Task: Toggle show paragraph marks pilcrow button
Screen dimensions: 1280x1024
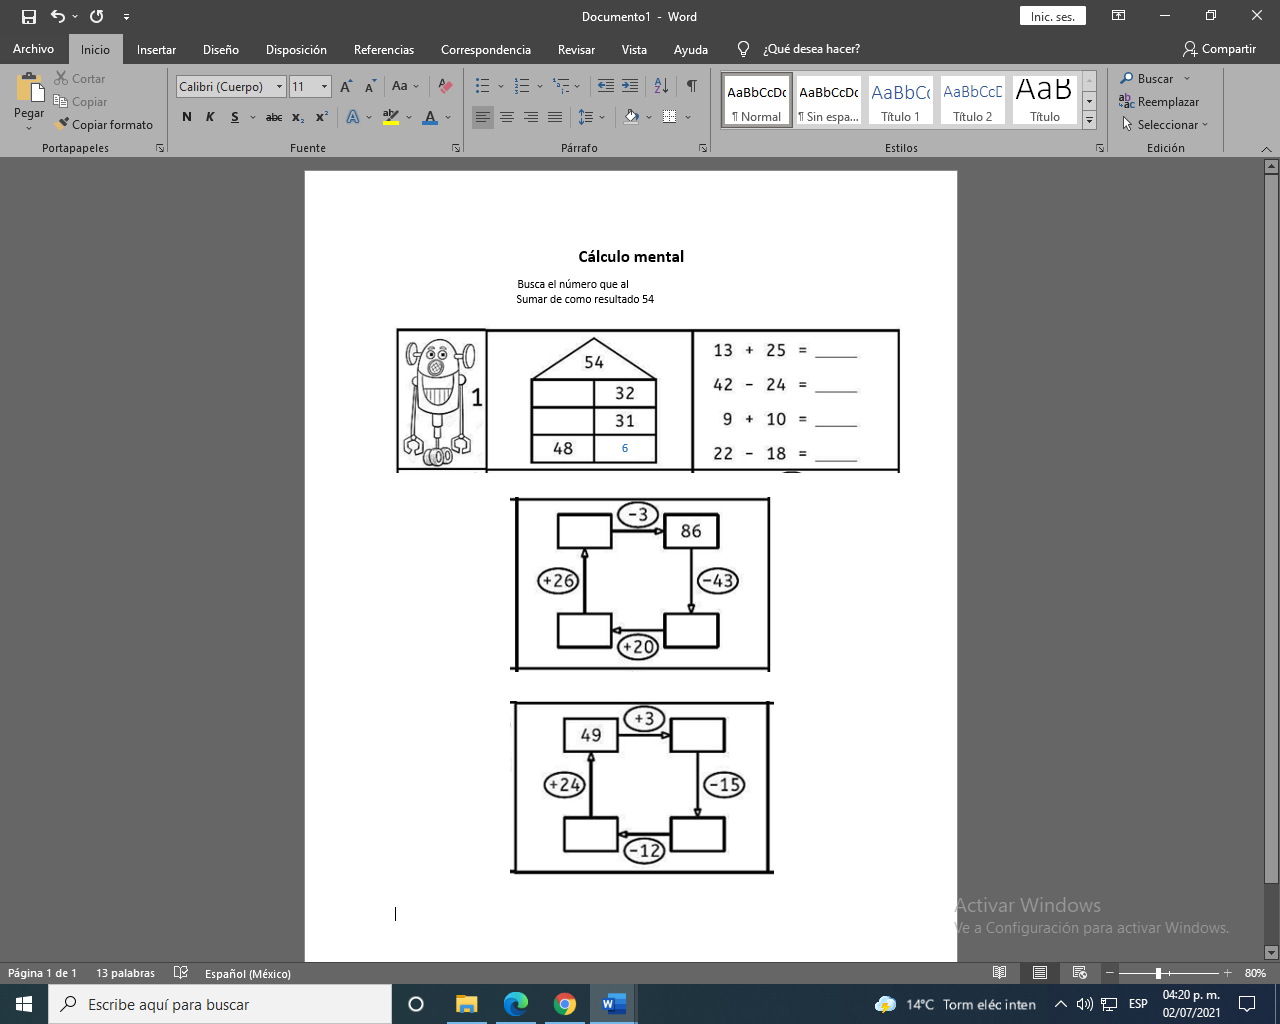Action: point(691,86)
